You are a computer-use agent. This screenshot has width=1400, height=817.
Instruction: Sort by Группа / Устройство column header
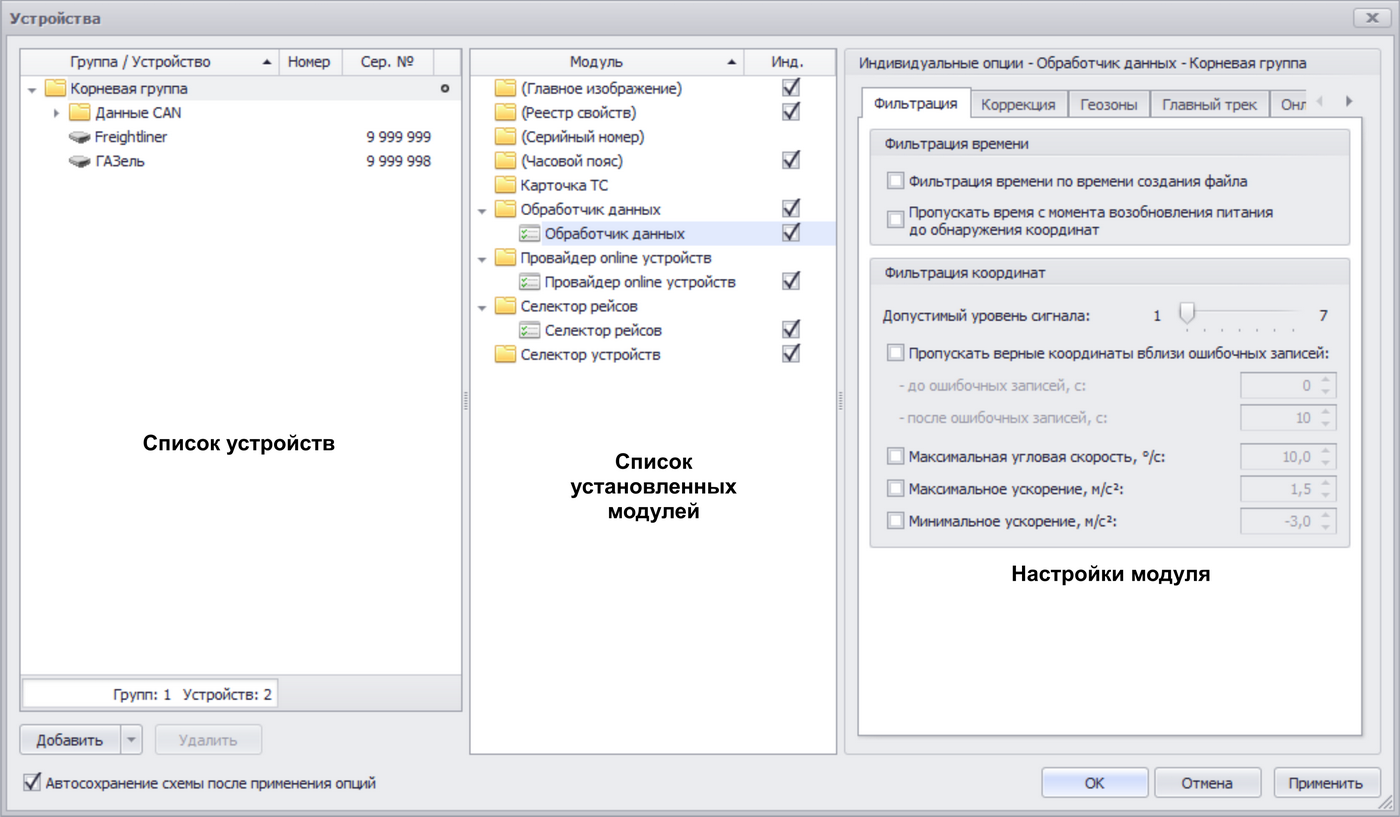click(149, 62)
